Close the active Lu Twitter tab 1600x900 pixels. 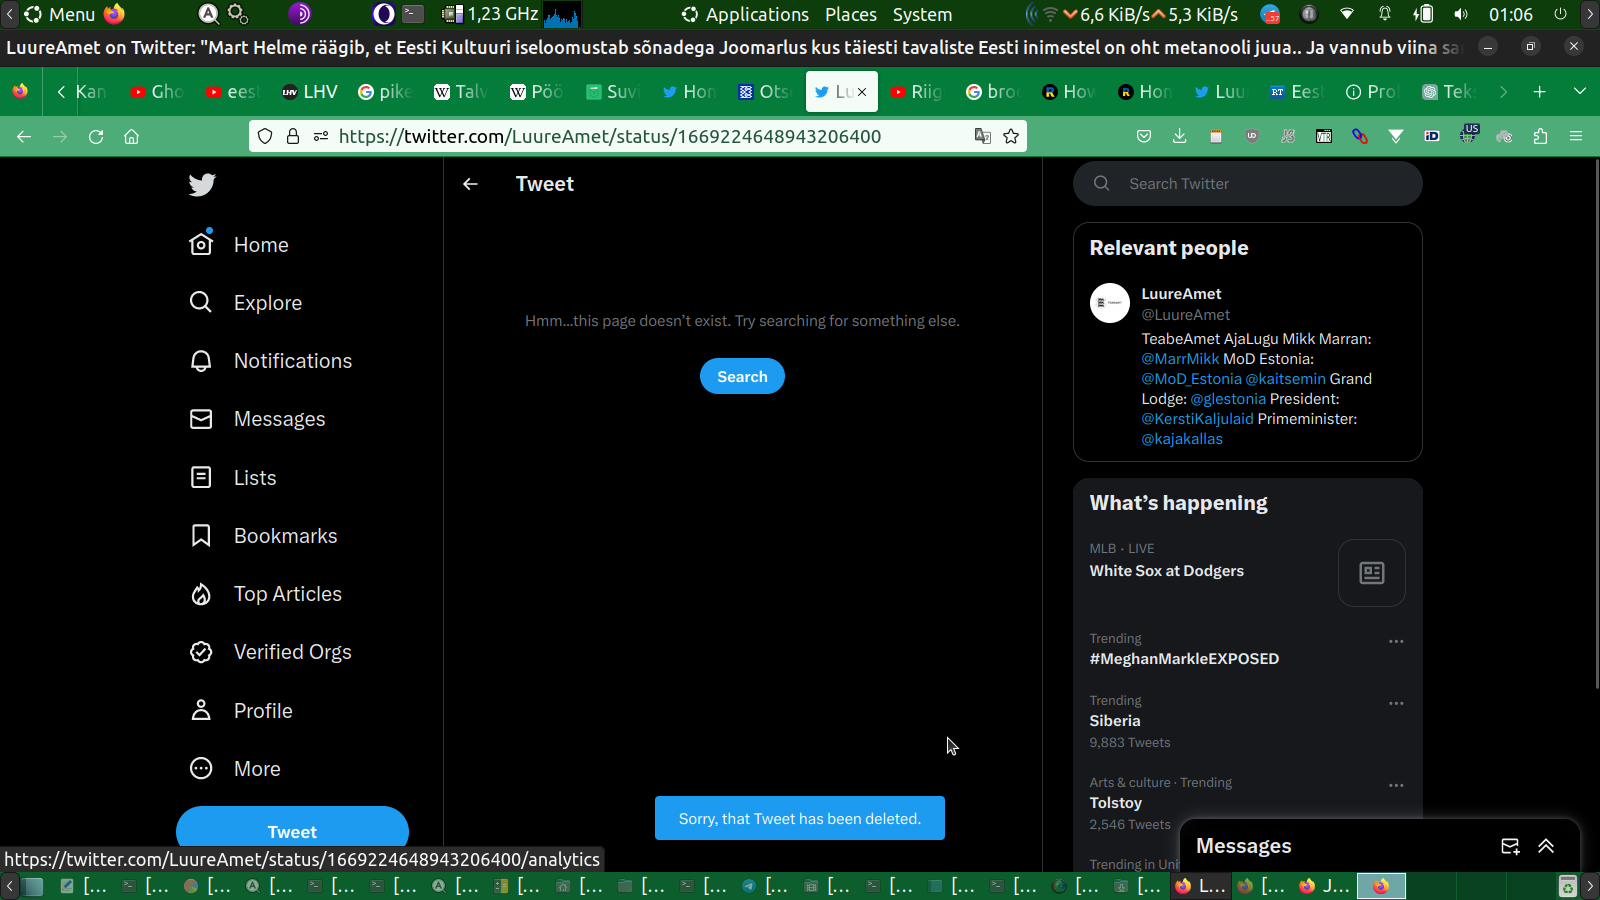click(862, 92)
